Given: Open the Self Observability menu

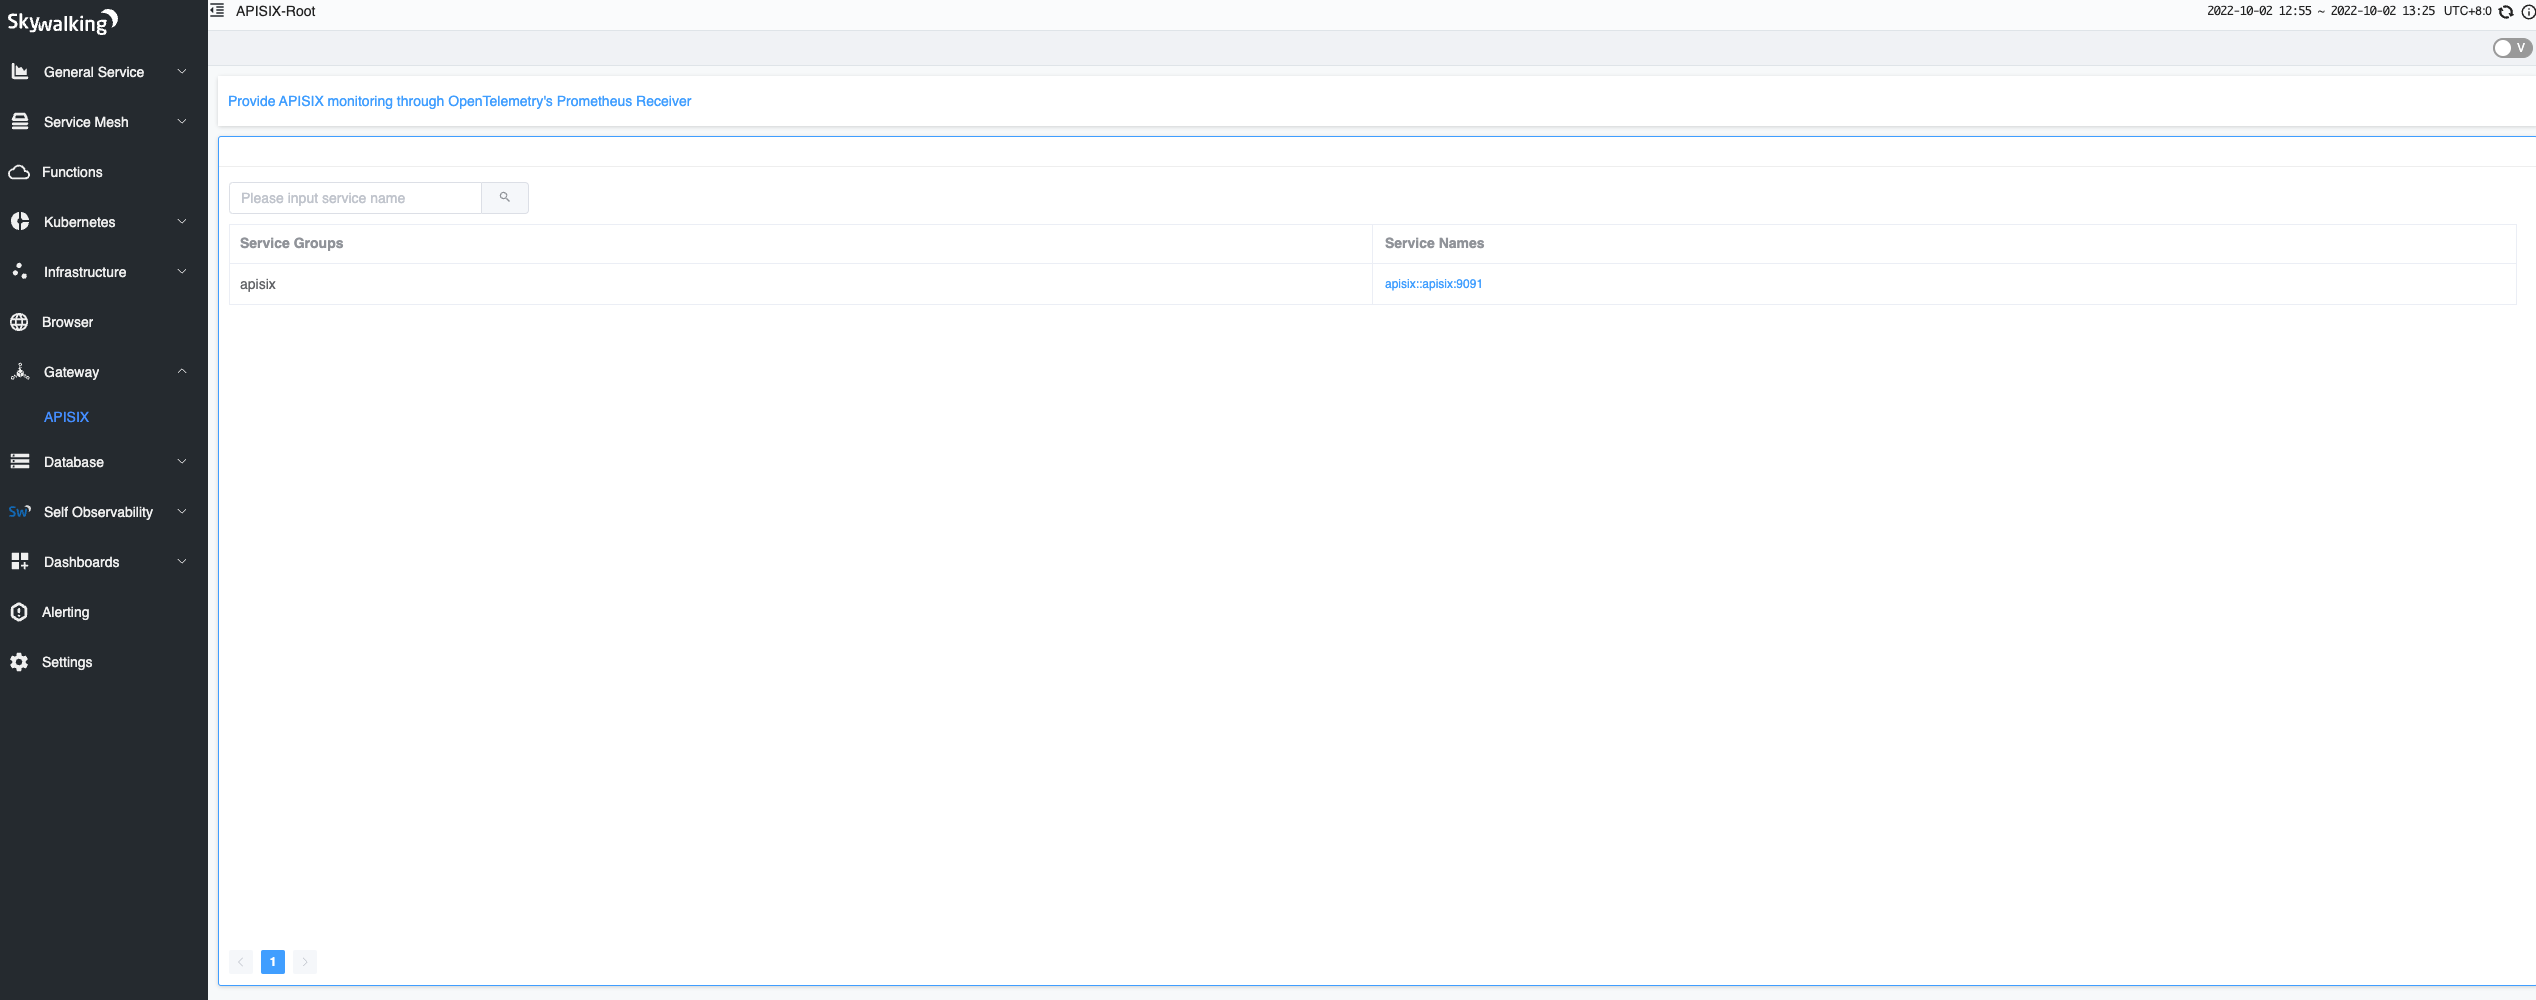Looking at the screenshot, I should [104, 512].
